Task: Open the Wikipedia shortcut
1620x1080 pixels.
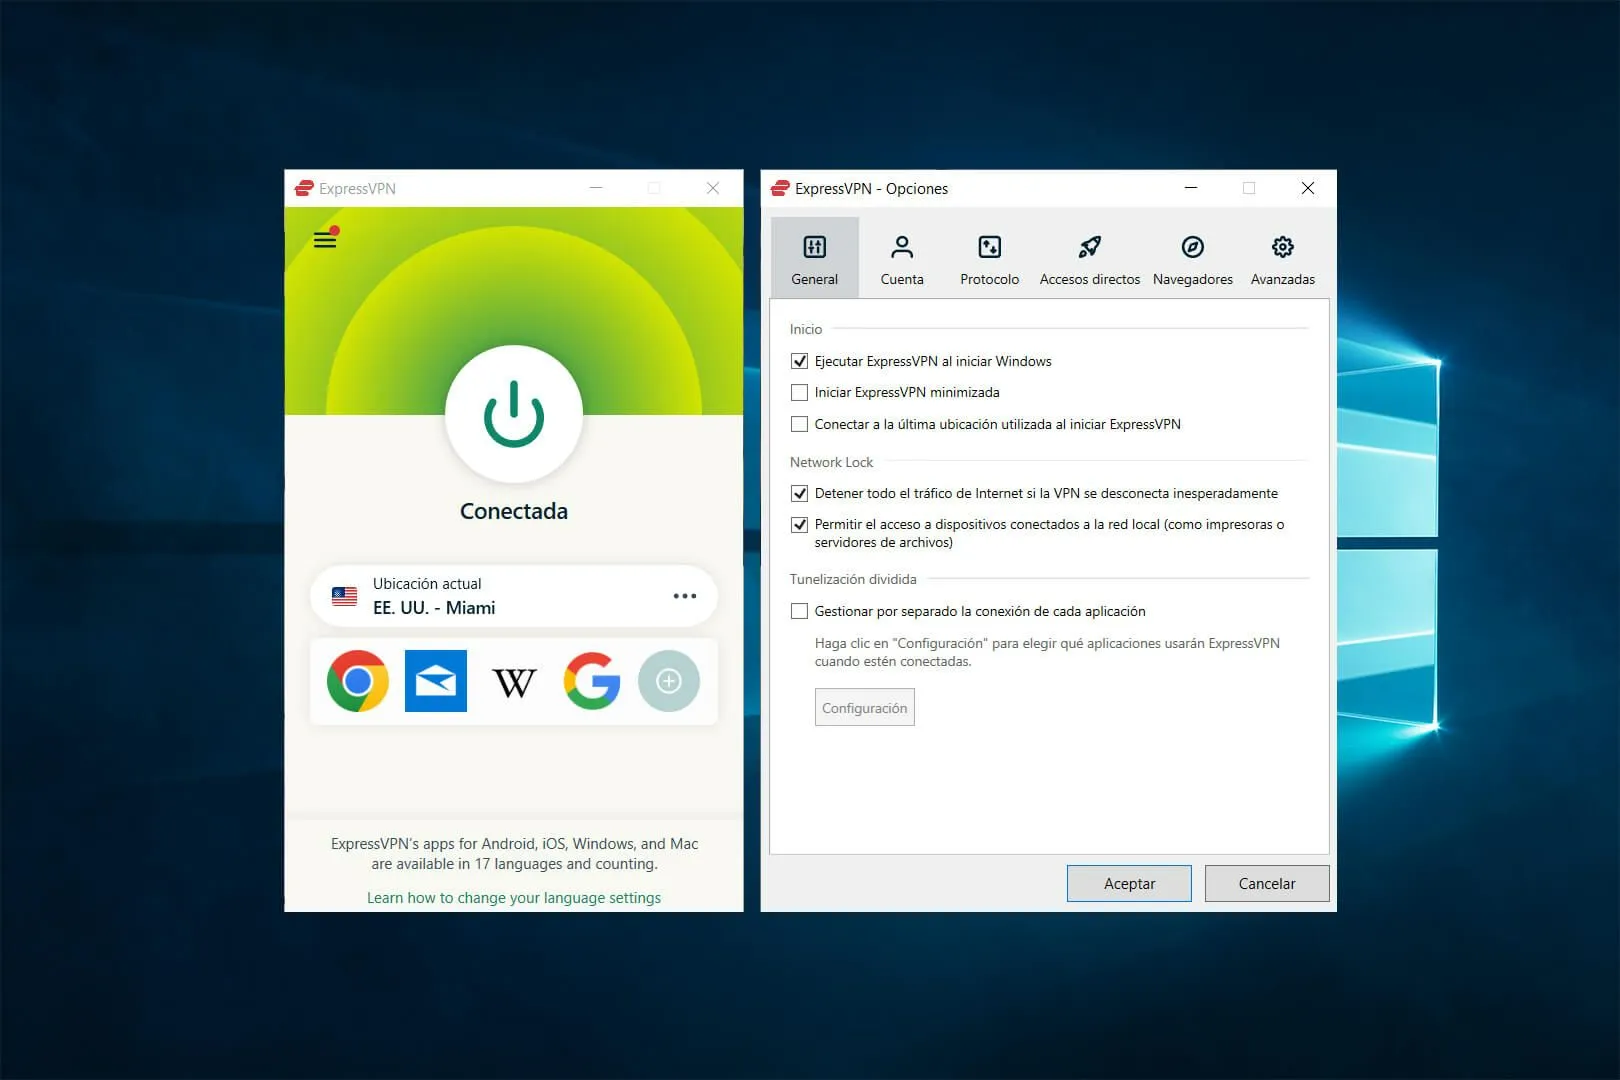Action: [x=514, y=683]
